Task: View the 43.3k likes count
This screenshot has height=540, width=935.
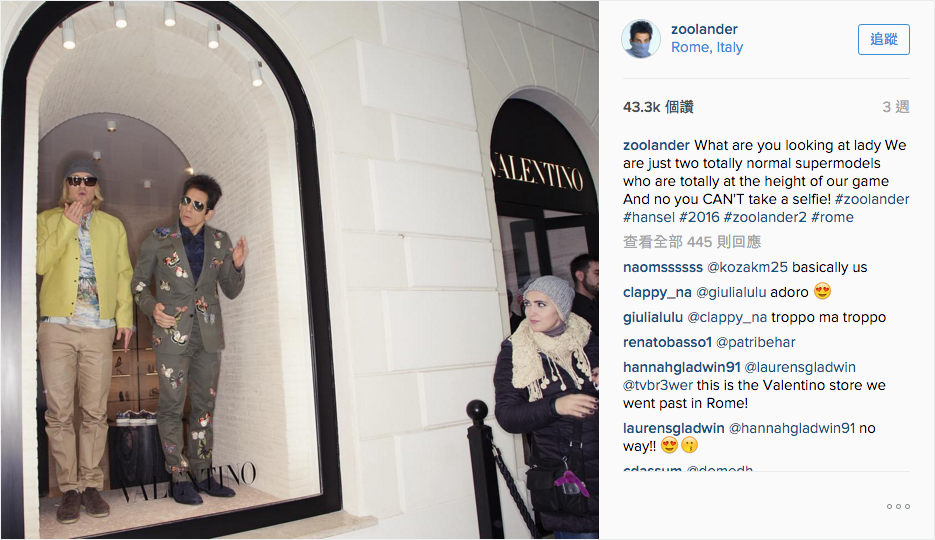Action: pyautogui.click(x=658, y=107)
